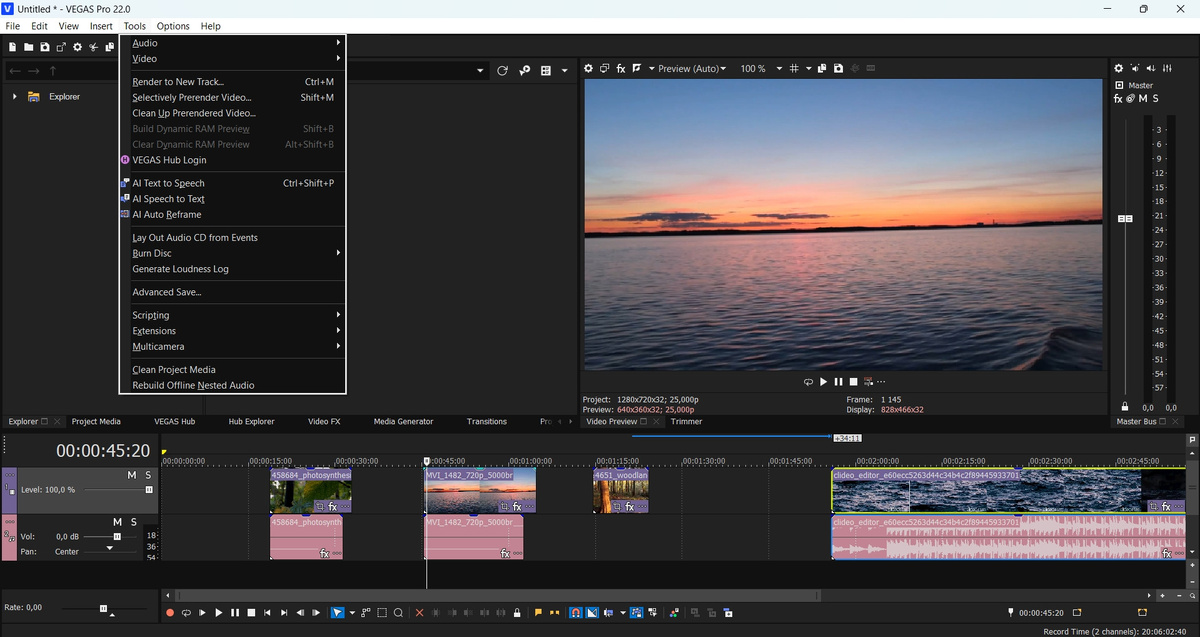Solo audio track 2

[x=133, y=522]
